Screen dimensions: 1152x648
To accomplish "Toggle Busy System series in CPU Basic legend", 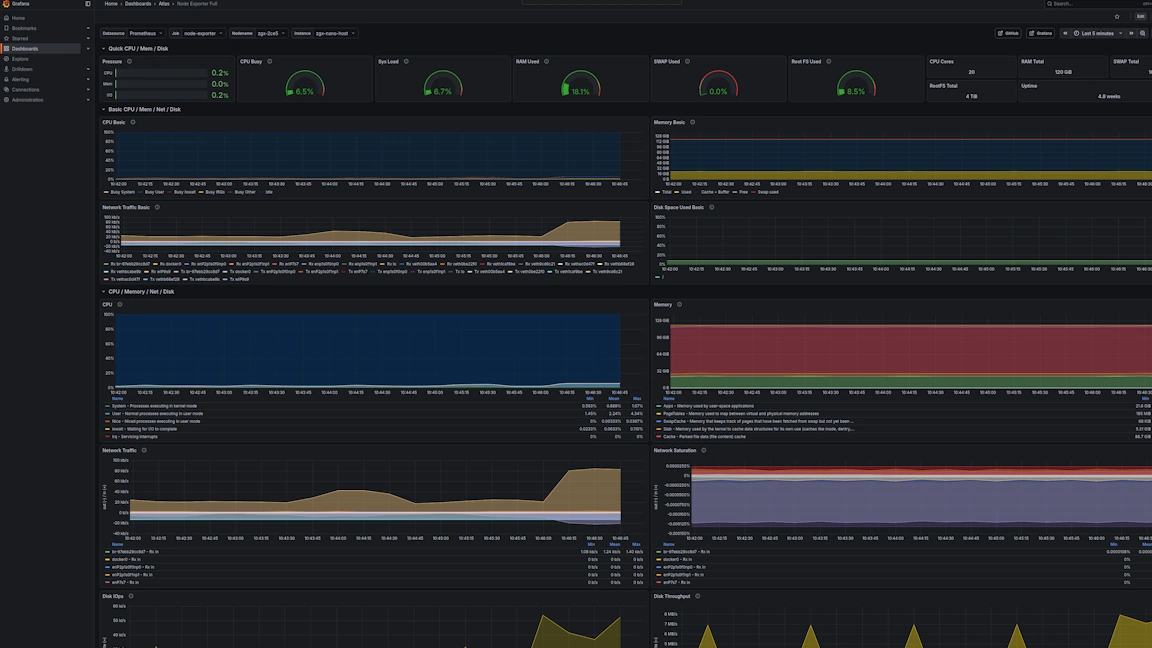I will pyautogui.click(x=121, y=192).
